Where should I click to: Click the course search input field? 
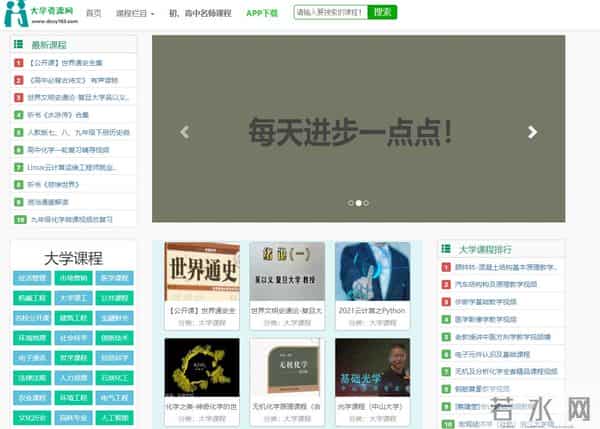[331, 12]
